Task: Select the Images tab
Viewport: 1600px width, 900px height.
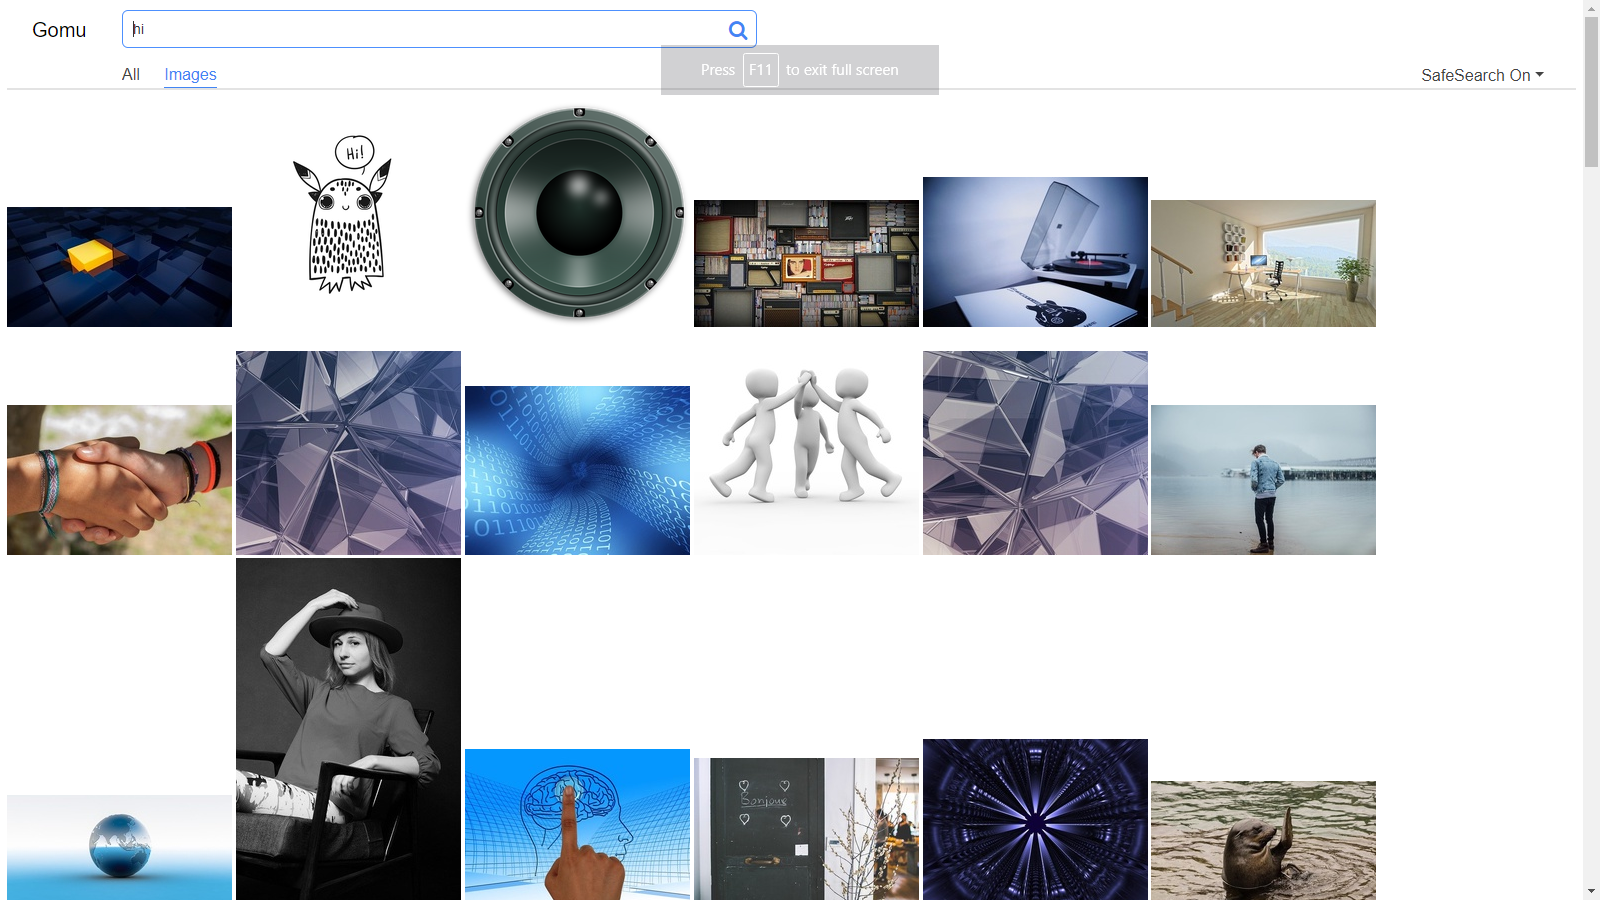Action: (x=190, y=74)
